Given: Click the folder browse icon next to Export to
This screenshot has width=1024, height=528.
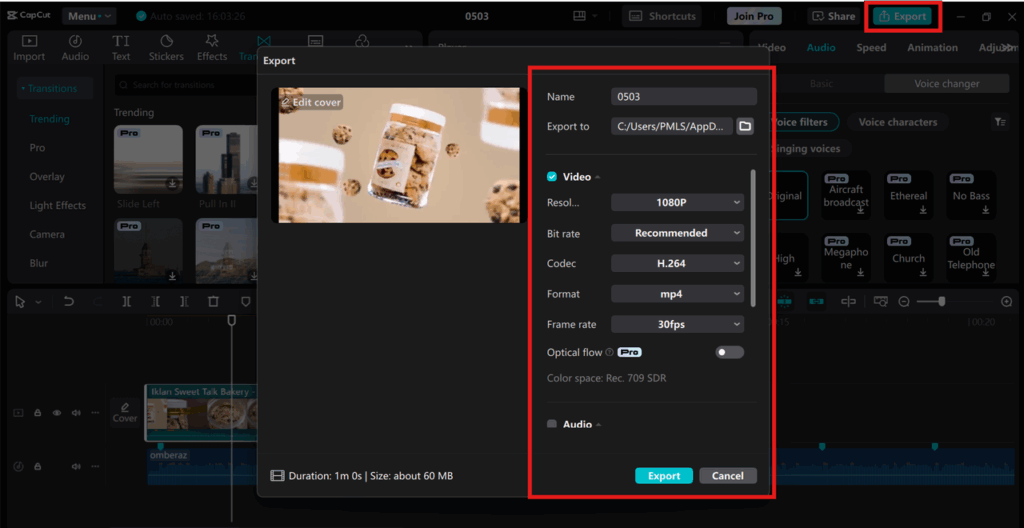Looking at the screenshot, I should (745, 126).
